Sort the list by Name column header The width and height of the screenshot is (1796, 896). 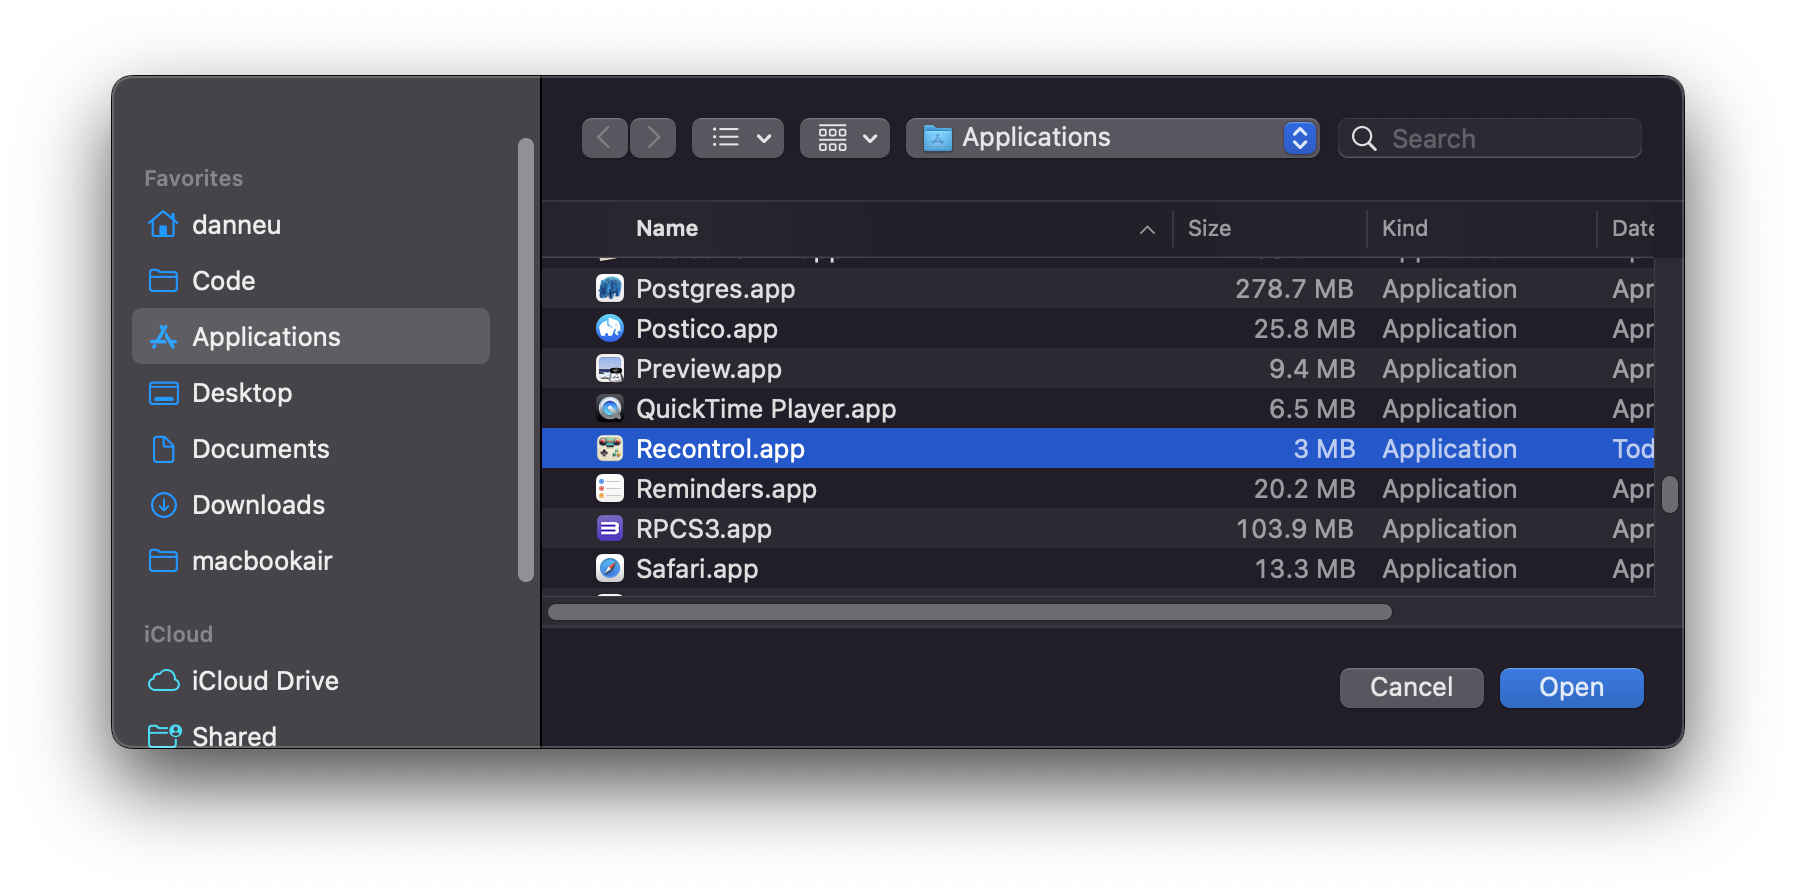click(x=667, y=228)
